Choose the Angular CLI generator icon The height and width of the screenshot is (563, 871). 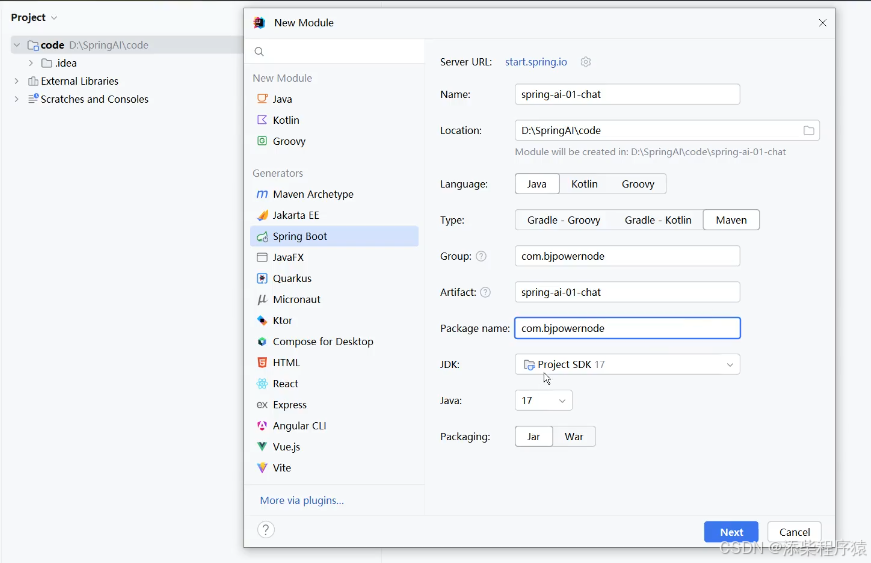click(x=262, y=426)
